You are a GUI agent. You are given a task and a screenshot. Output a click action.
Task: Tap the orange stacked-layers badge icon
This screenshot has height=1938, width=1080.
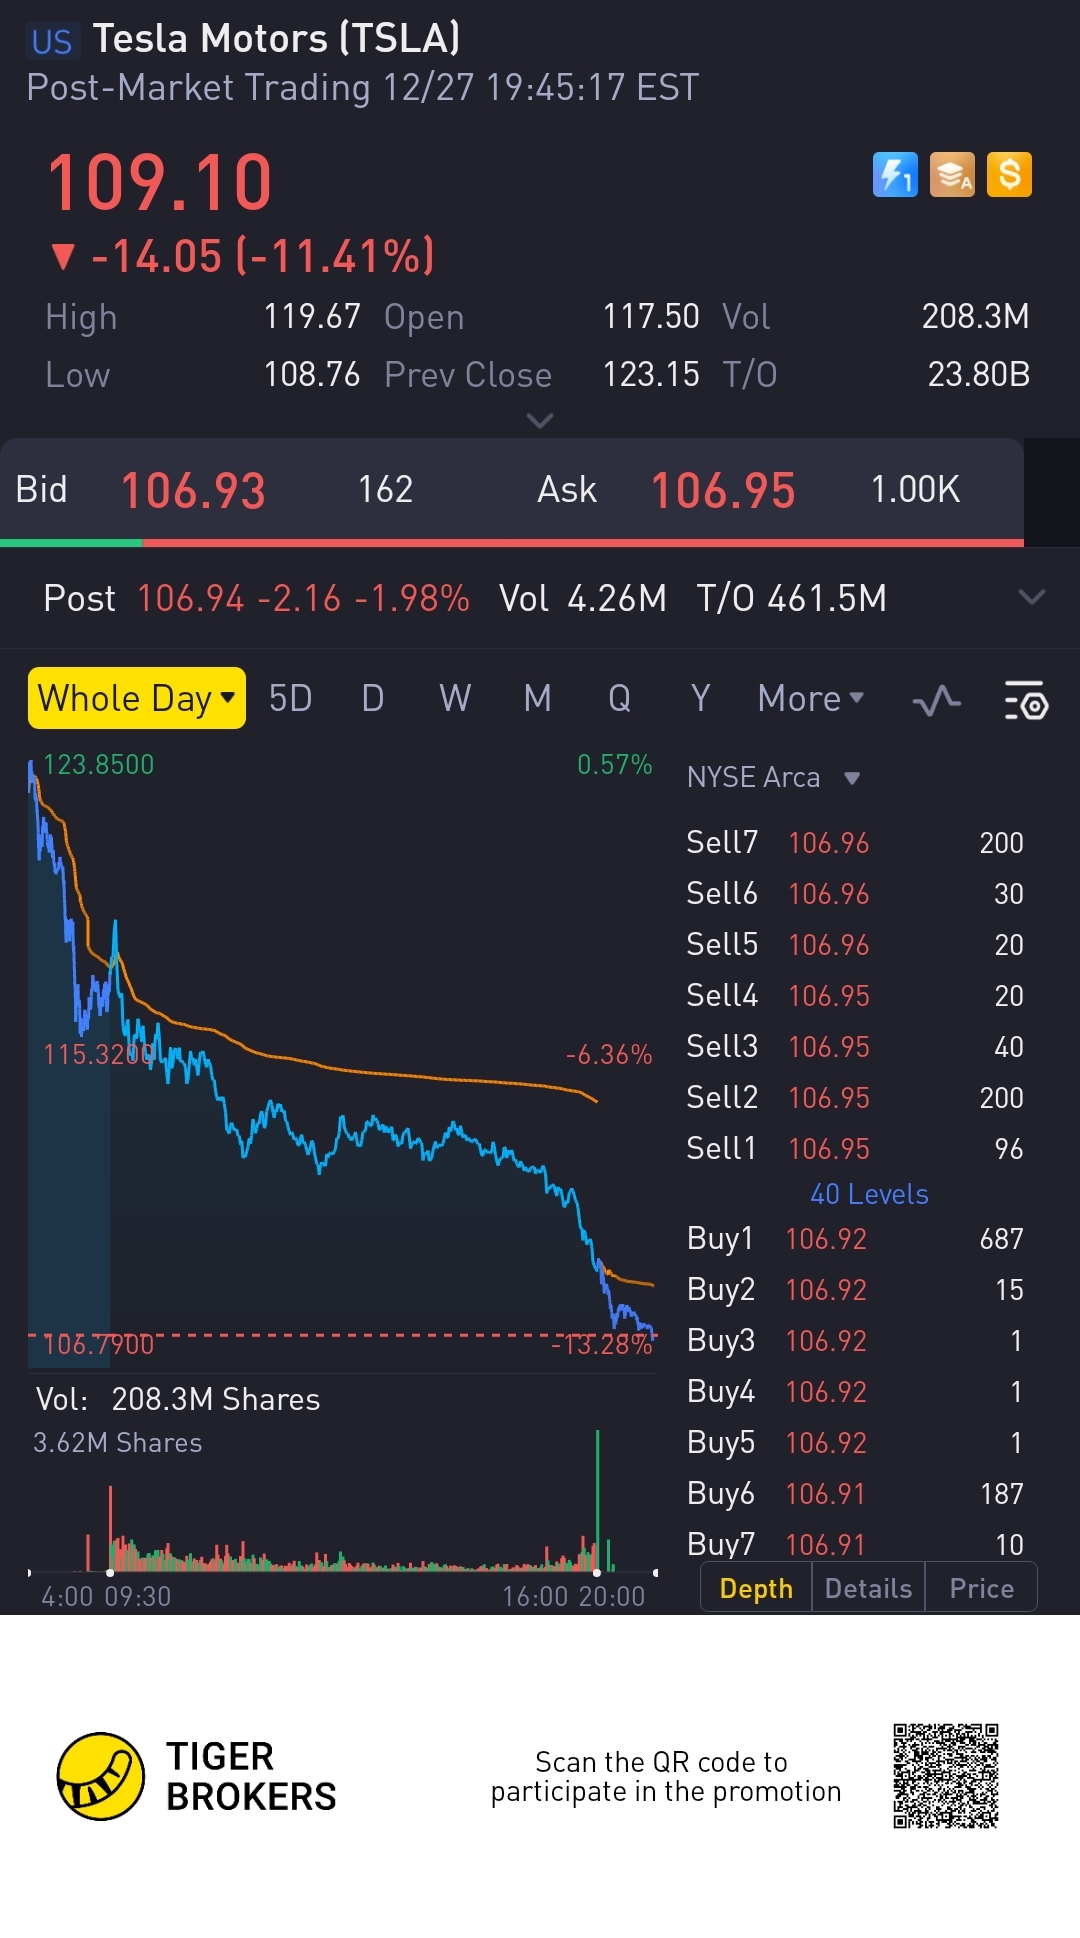pos(952,175)
